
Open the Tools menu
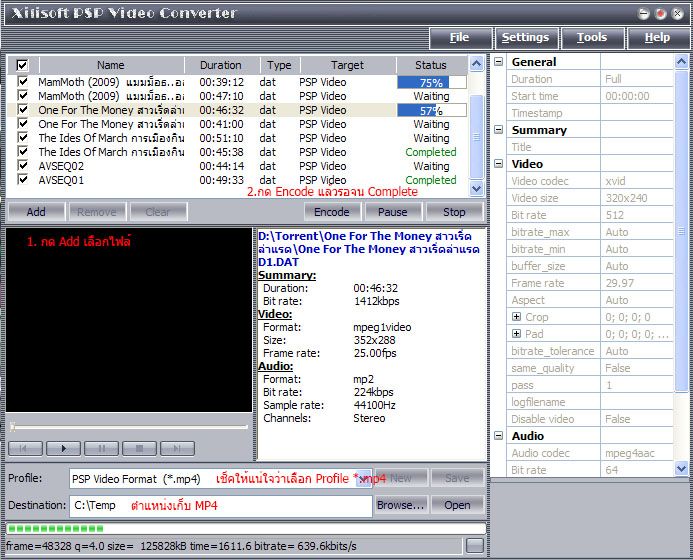pyautogui.click(x=592, y=38)
